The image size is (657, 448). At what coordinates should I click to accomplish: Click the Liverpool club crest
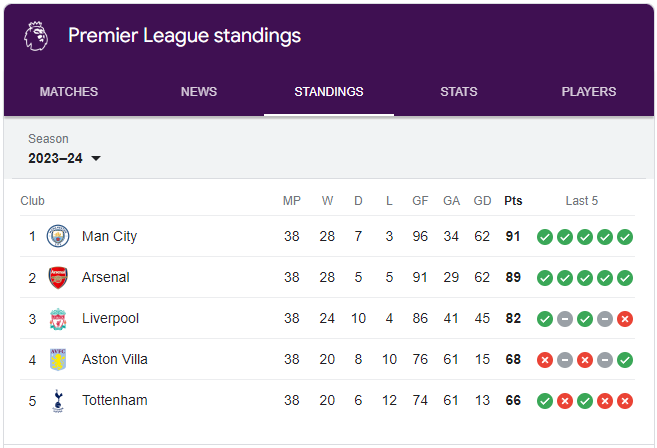pyautogui.click(x=58, y=319)
